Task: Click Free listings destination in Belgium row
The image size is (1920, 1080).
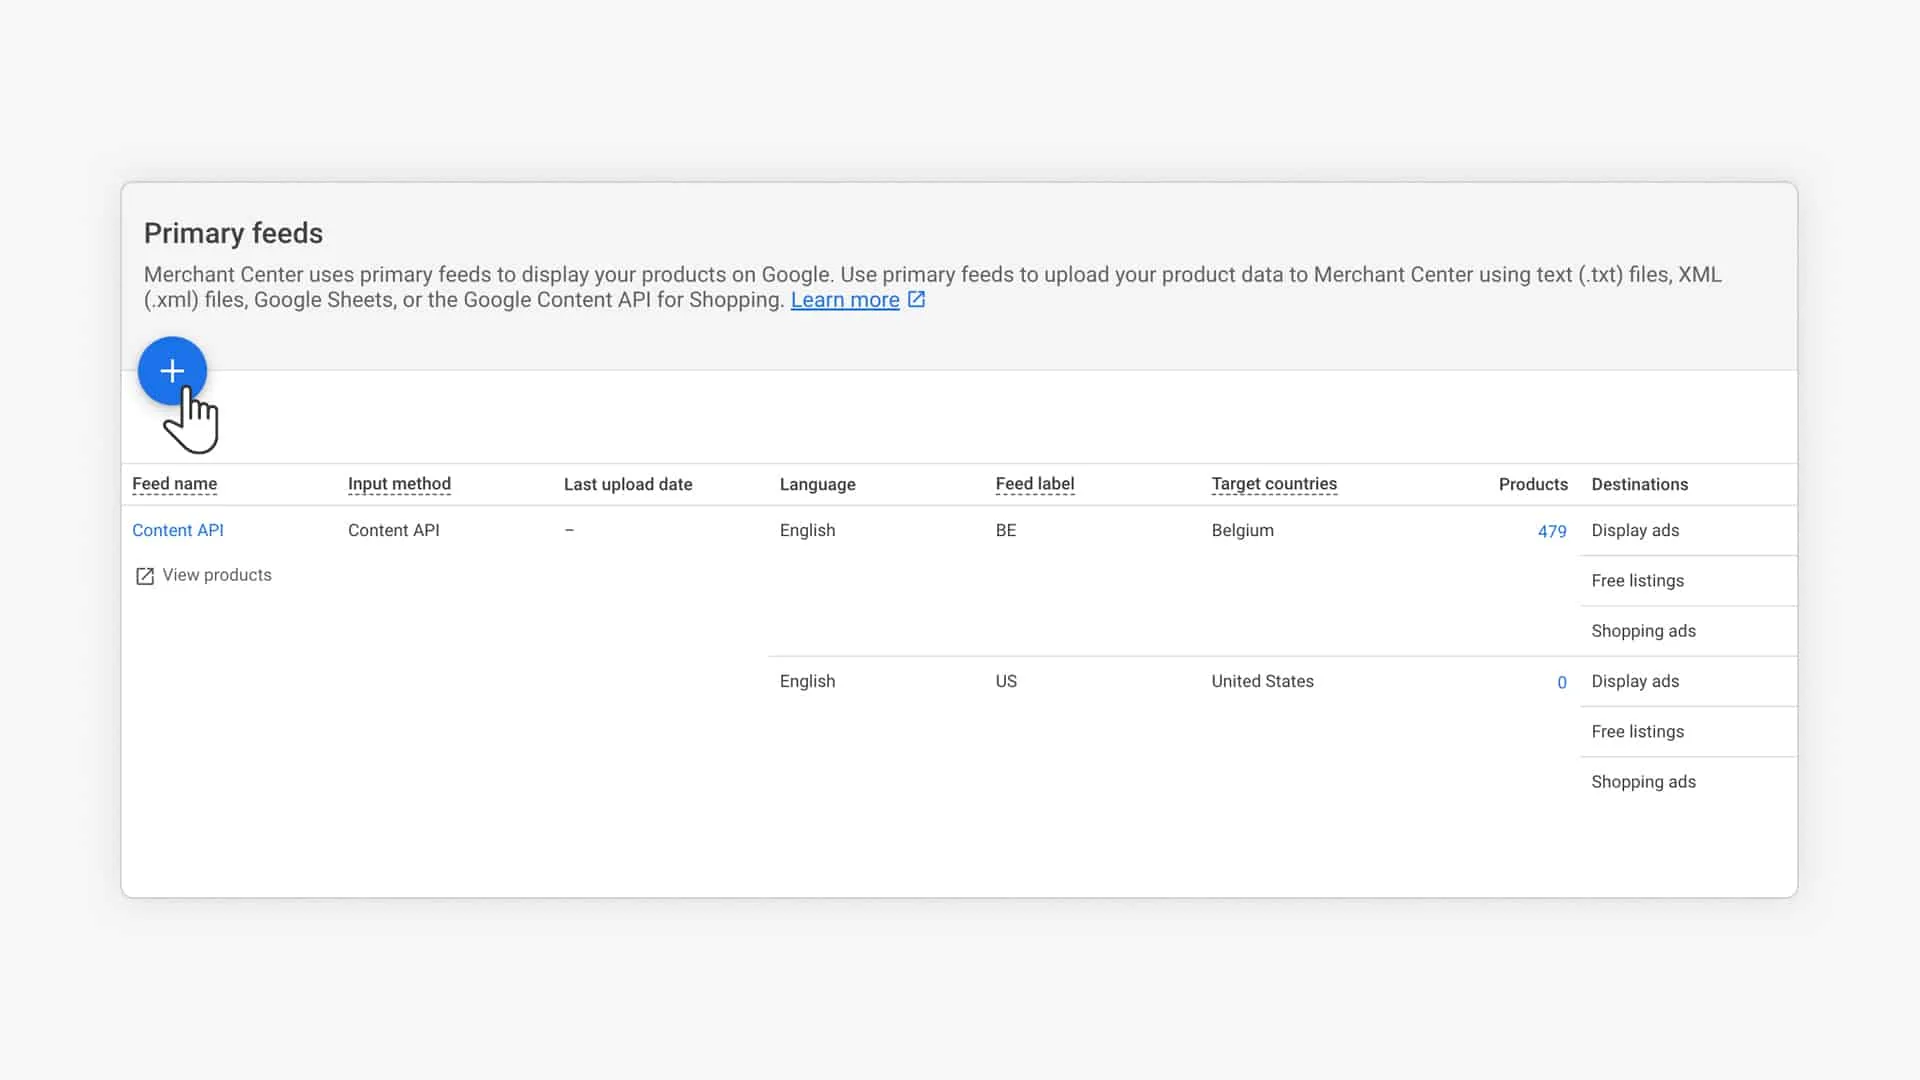Action: (1637, 581)
